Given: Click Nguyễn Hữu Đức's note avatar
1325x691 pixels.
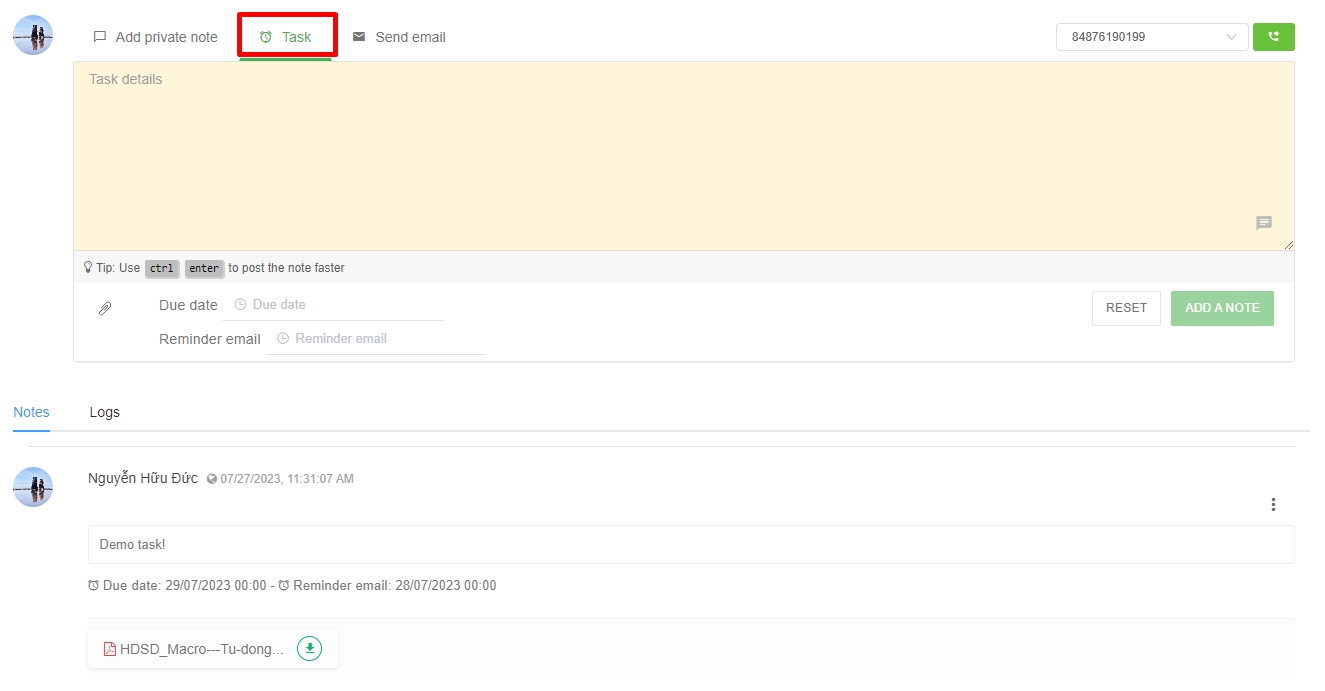Looking at the screenshot, I should [33, 487].
